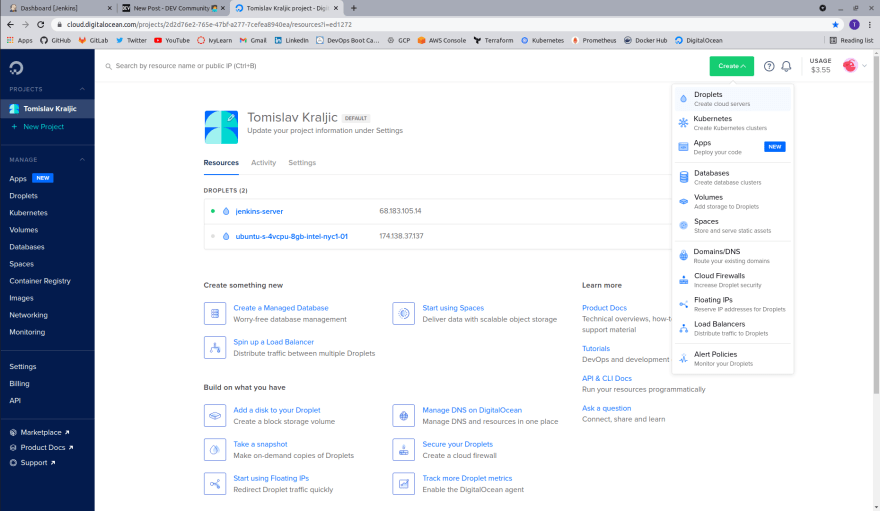The width and height of the screenshot is (880, 511).
Task: Click the Kubernetes icon in Create menu
Action: (x=683, y=123)
